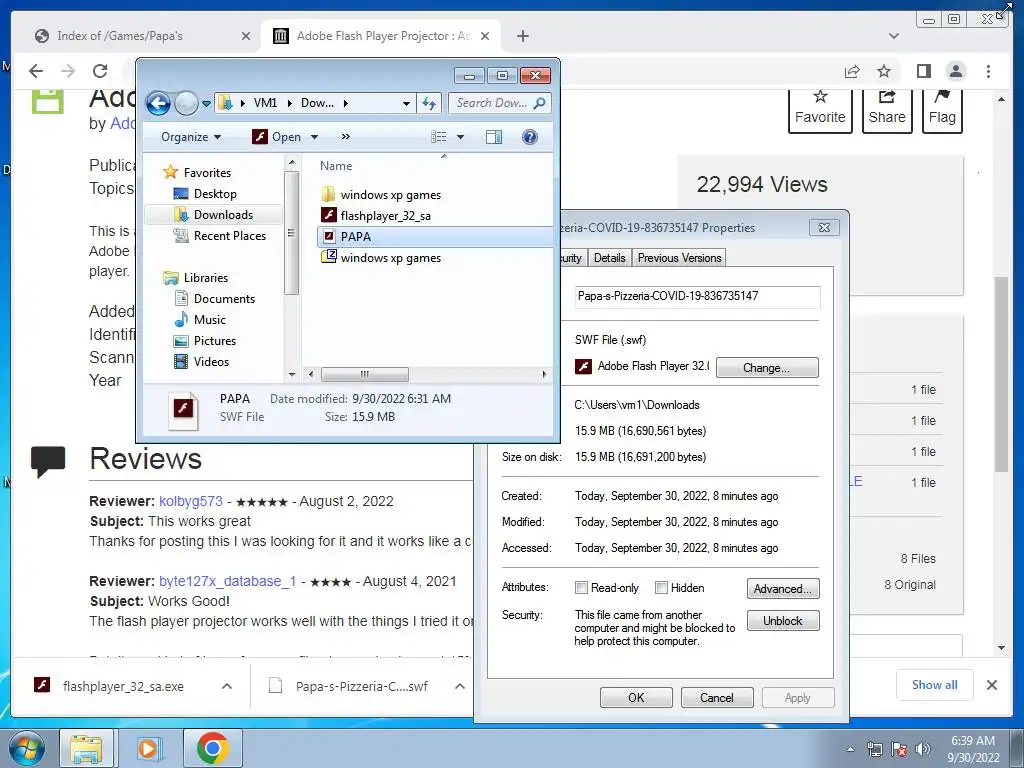Viewport: 1024px width, 768px height.
Task: Click the Explorer back arrow button
Action: coord(158,103)
